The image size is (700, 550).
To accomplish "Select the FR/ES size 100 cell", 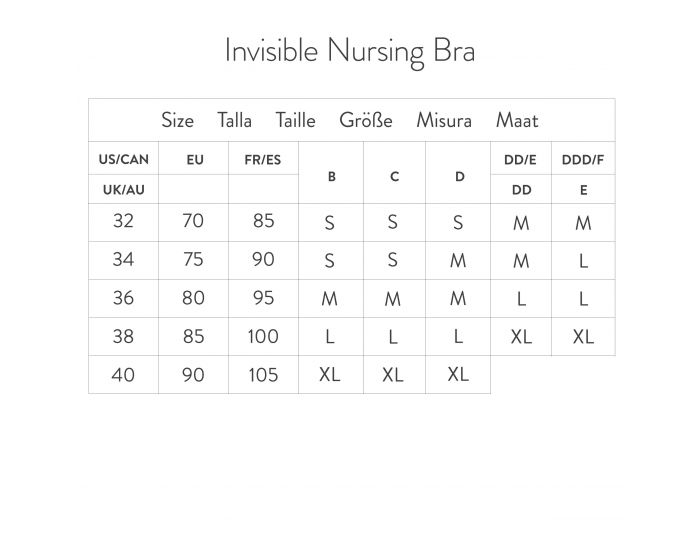I will [263, 336].
